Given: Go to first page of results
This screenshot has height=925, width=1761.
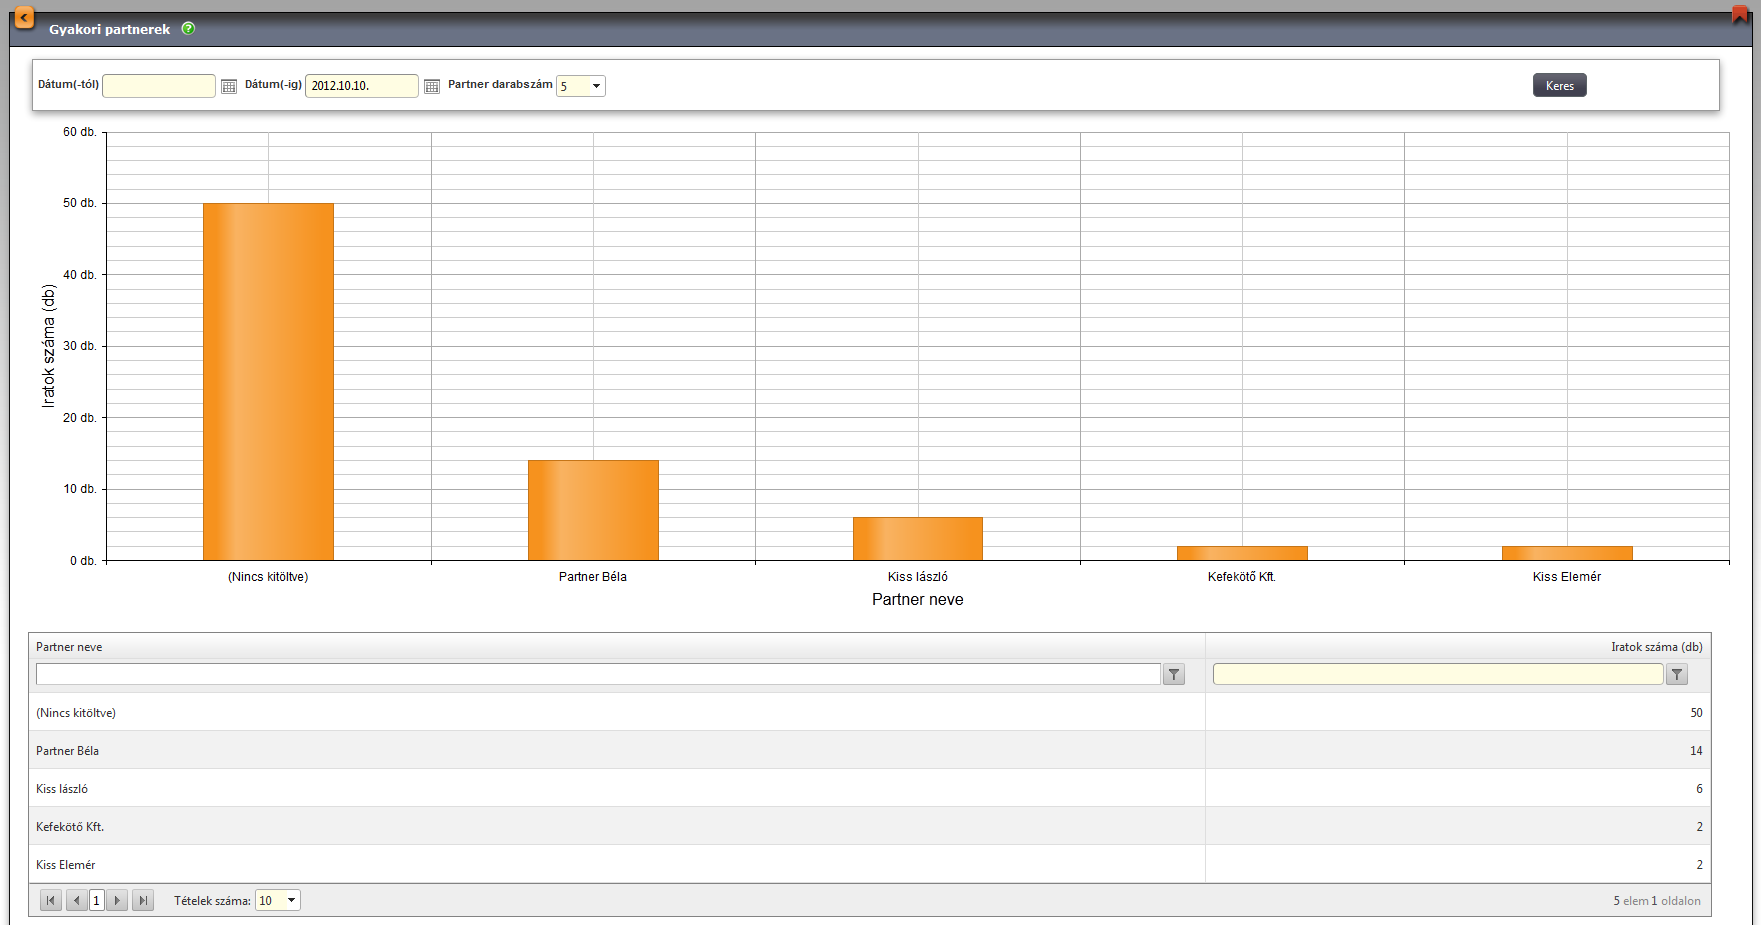Looking at the screenshot, I should click(51, 901).
